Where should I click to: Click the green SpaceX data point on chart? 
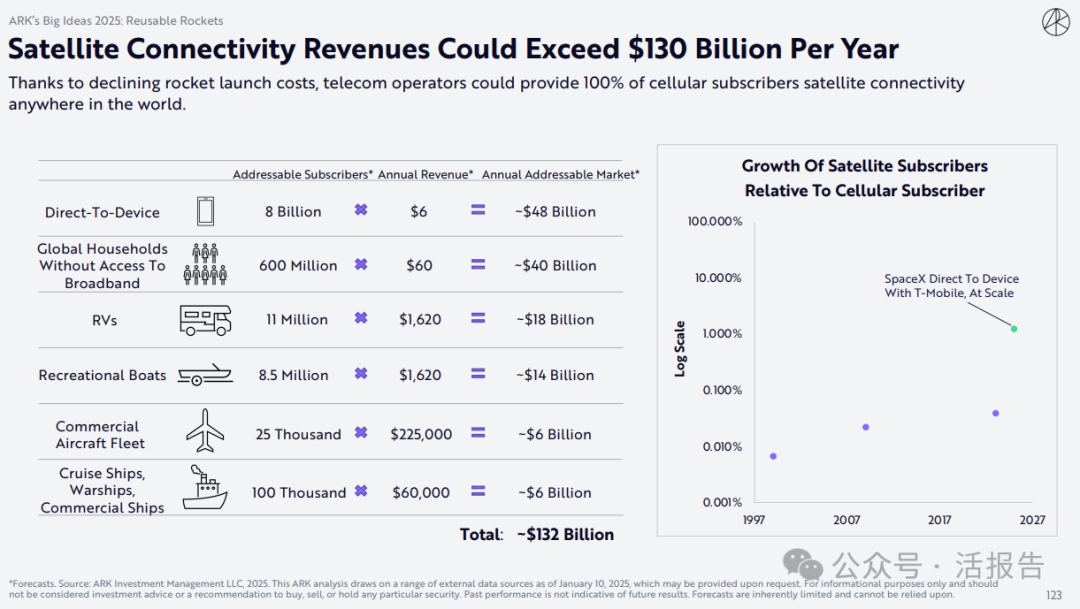click(1013, 328)
